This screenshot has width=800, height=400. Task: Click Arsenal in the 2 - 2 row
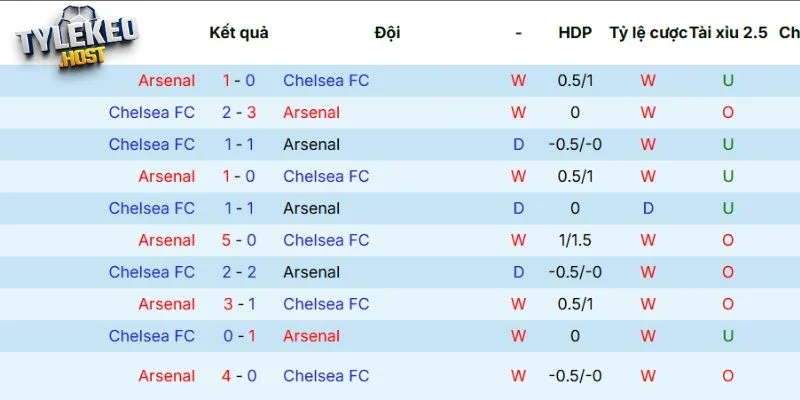[x=311, y=272]
